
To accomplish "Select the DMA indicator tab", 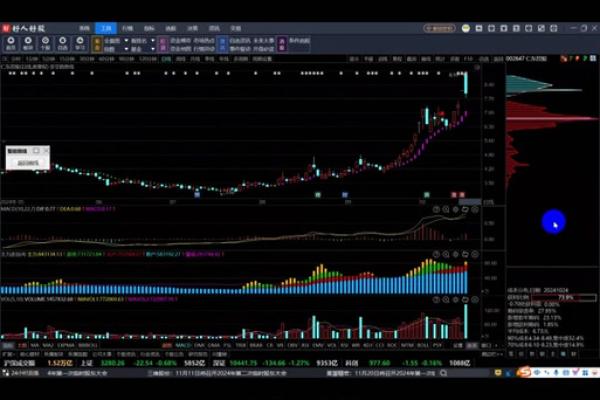I will click(x=214, y=345).
